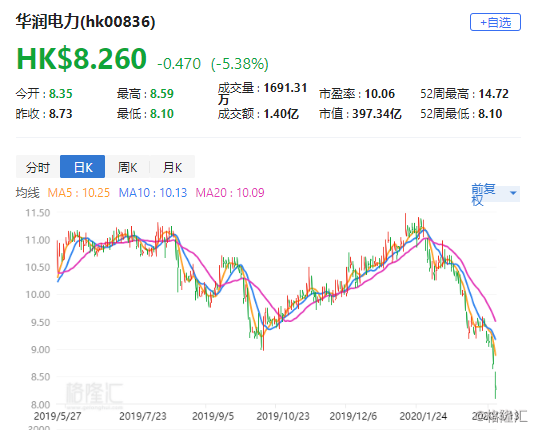
Task: Click 成交量 volume 1691.31万
Action: pyautogui.click(x=263, y=93)
